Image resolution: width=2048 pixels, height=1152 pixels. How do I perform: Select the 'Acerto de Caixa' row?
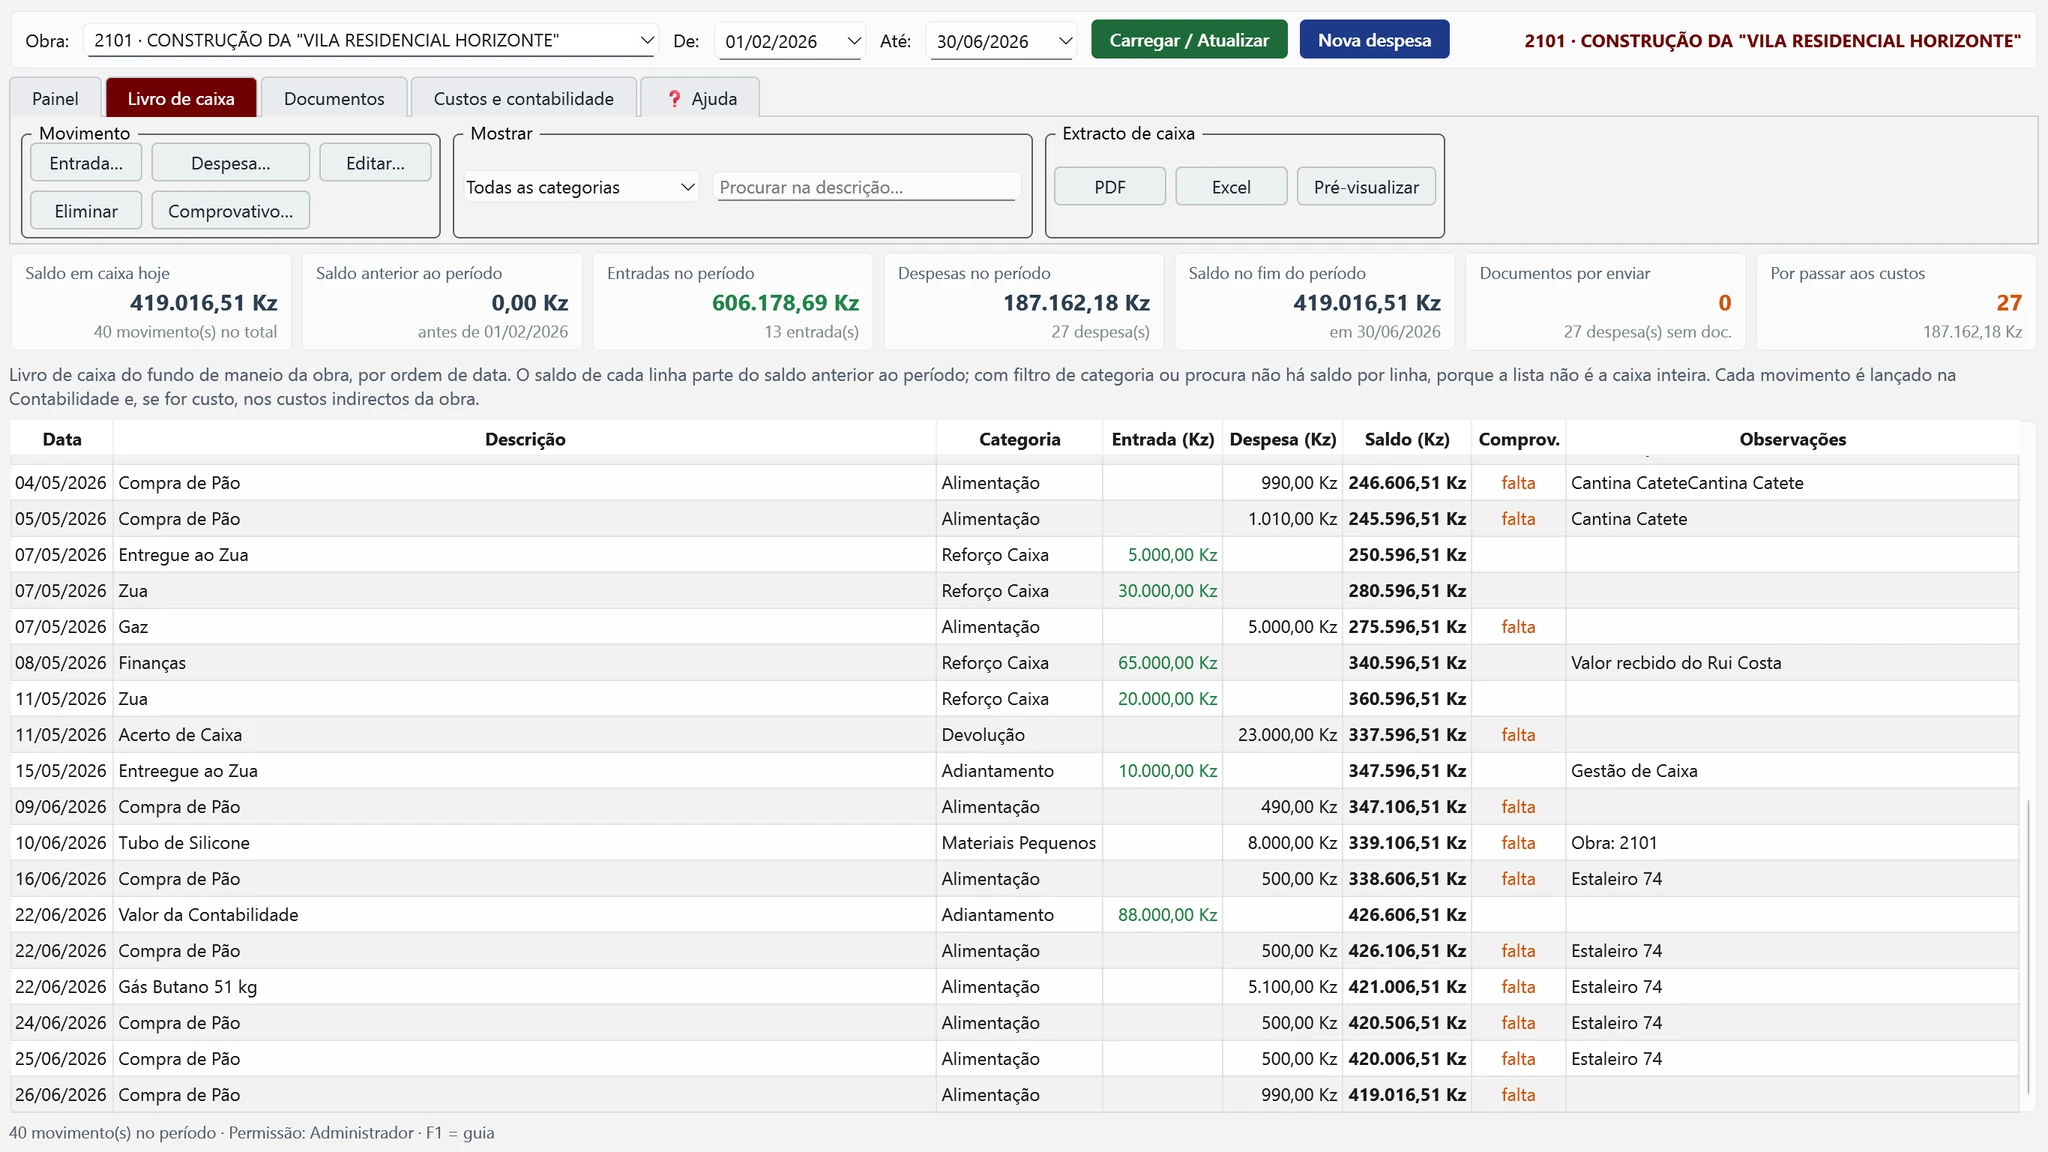point(1014,735)
